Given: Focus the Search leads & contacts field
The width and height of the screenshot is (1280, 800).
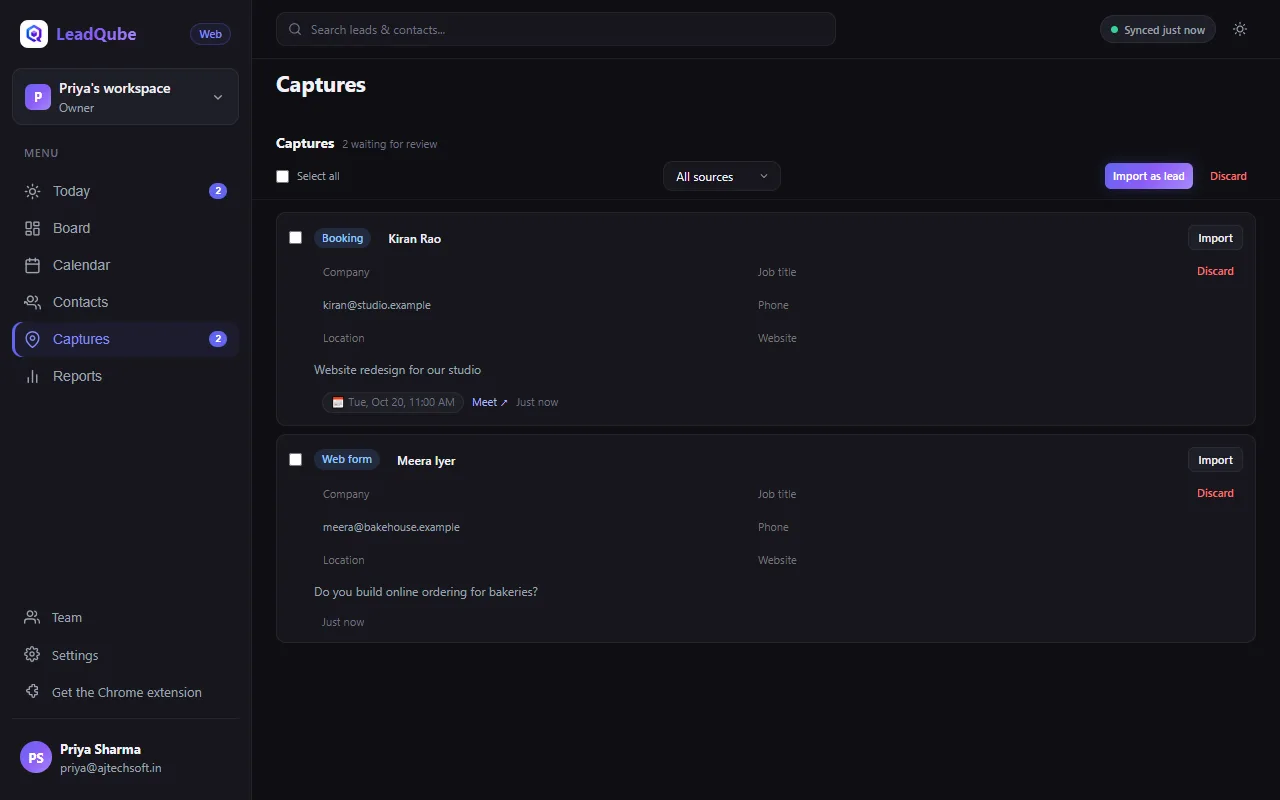Looking at the screenshot, I should [x=556, y=29].
